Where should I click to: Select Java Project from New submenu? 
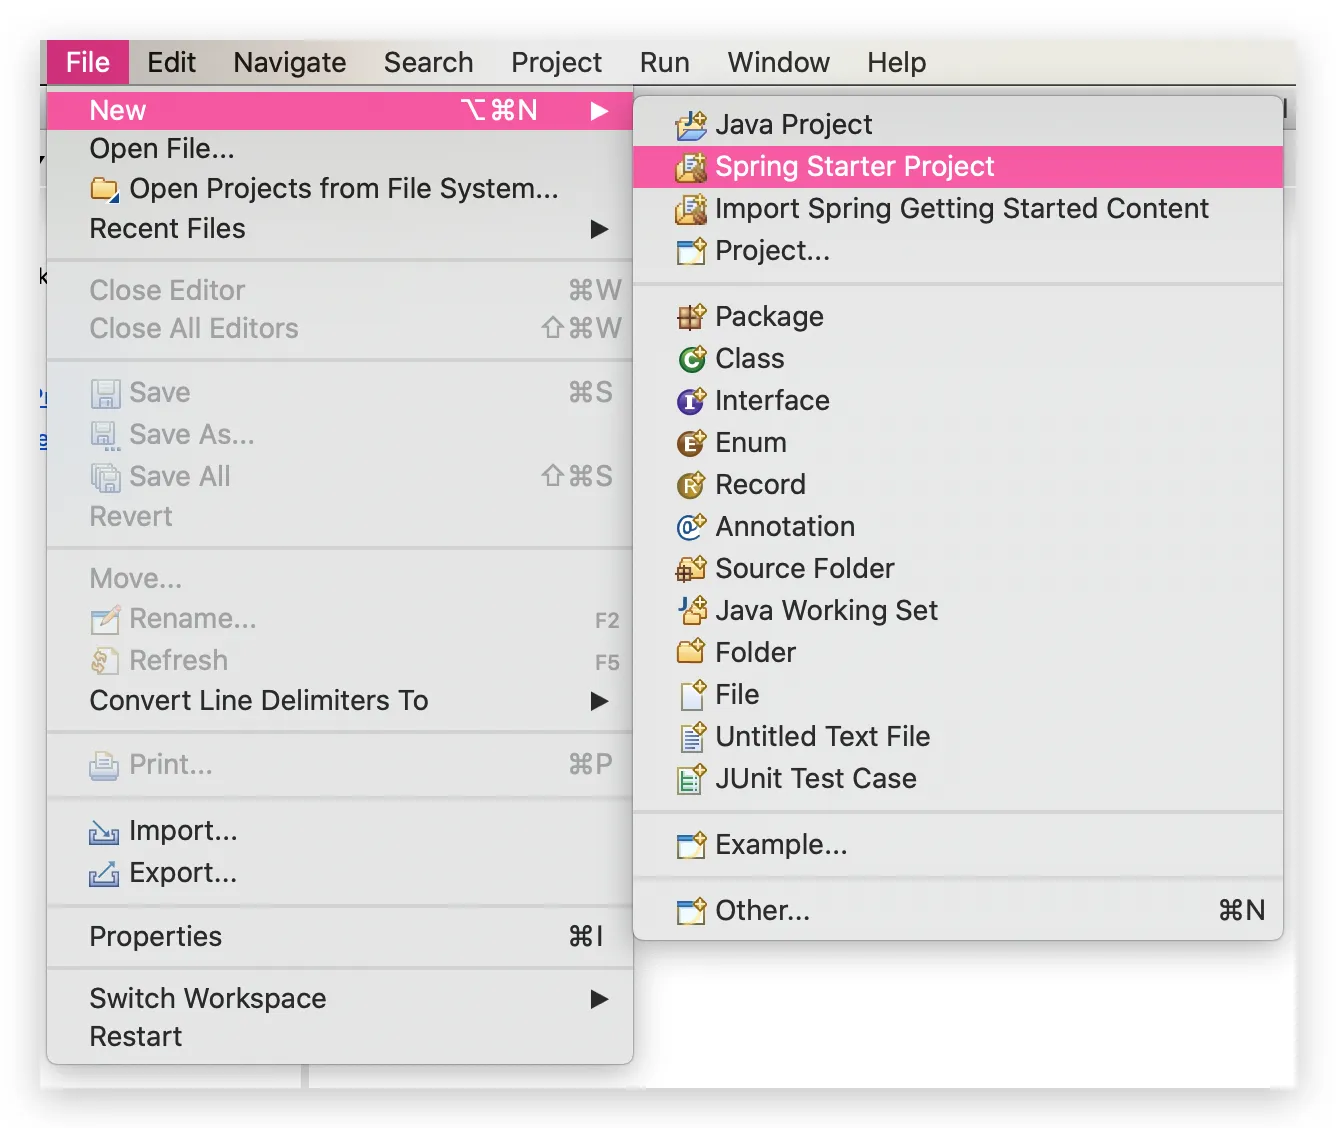[958, 125]
